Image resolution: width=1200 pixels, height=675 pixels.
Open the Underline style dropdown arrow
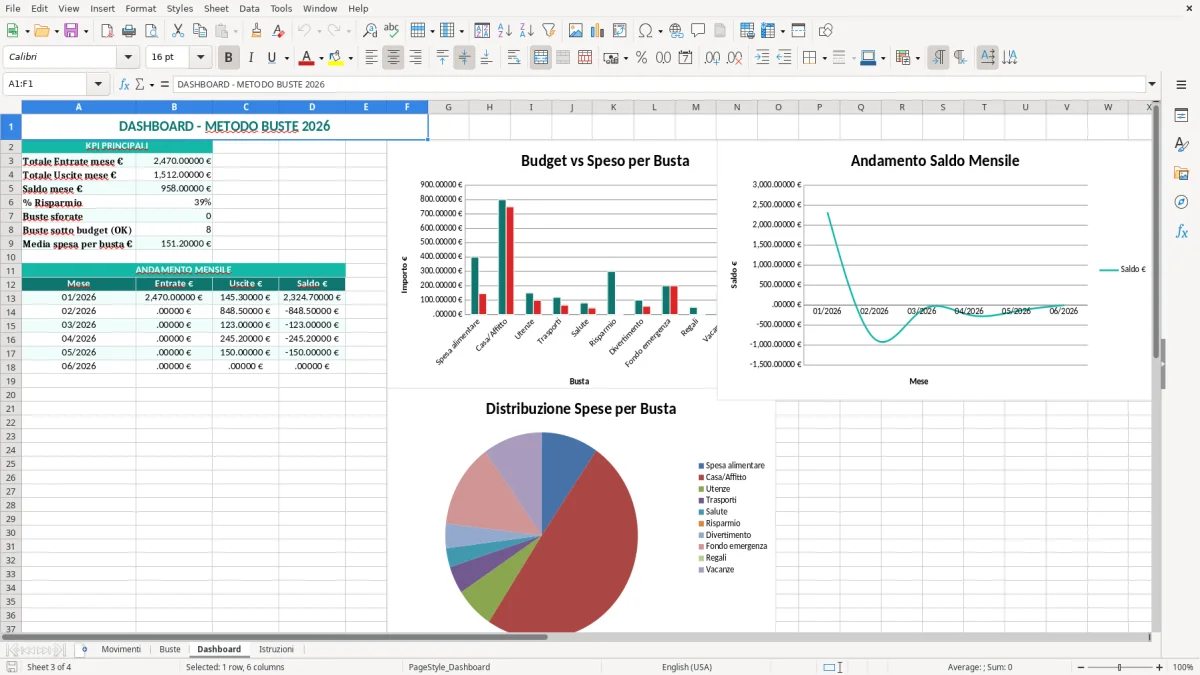[286, 58]
